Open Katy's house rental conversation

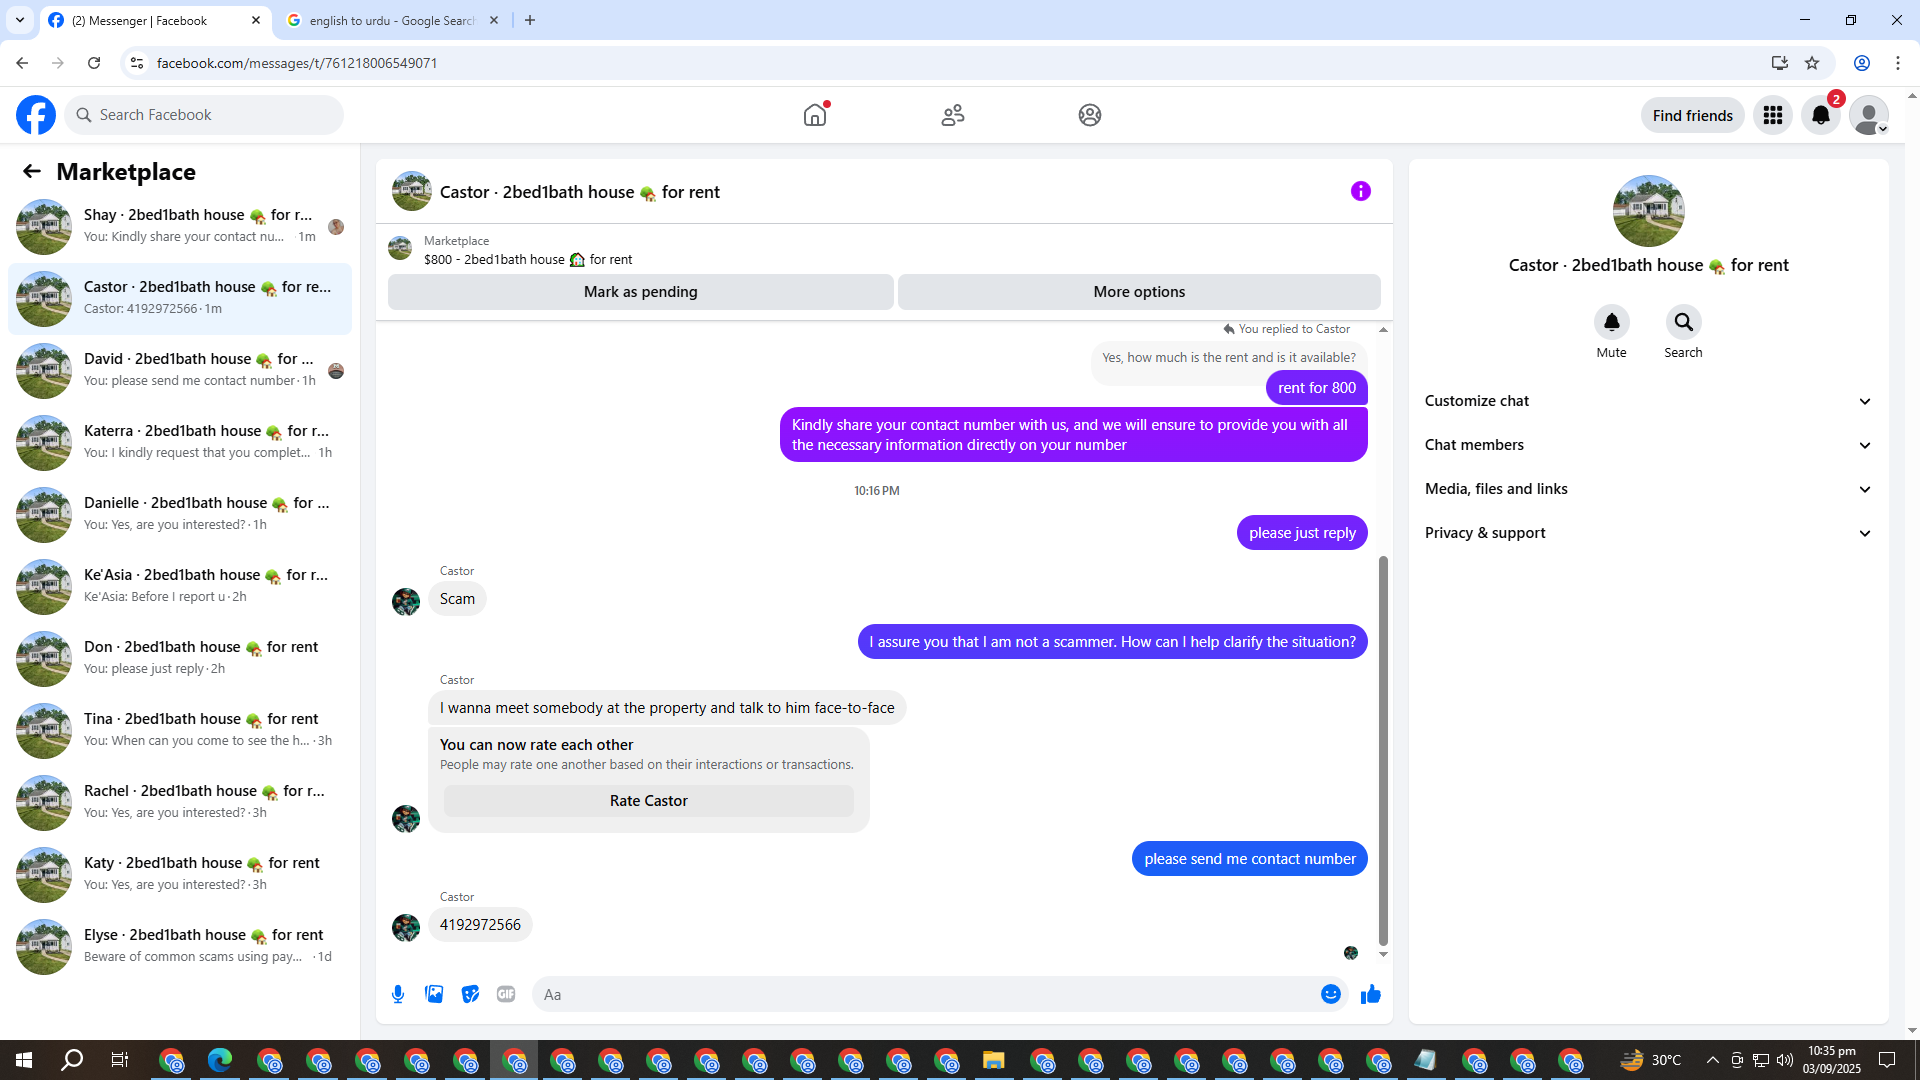pos(180,874)
